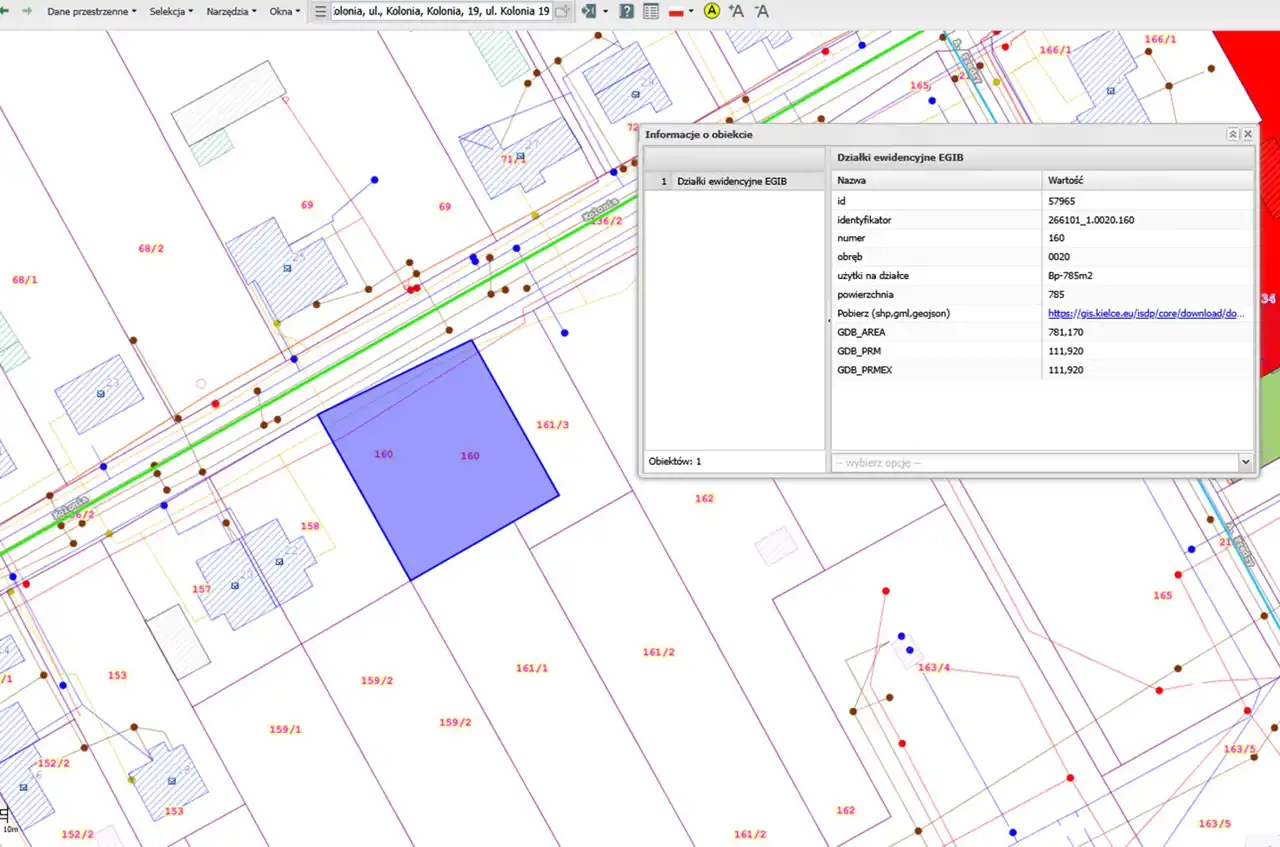1280x847 pixels.
Task: Click the table list icon in toolbar
Action: tap(651, 11)
